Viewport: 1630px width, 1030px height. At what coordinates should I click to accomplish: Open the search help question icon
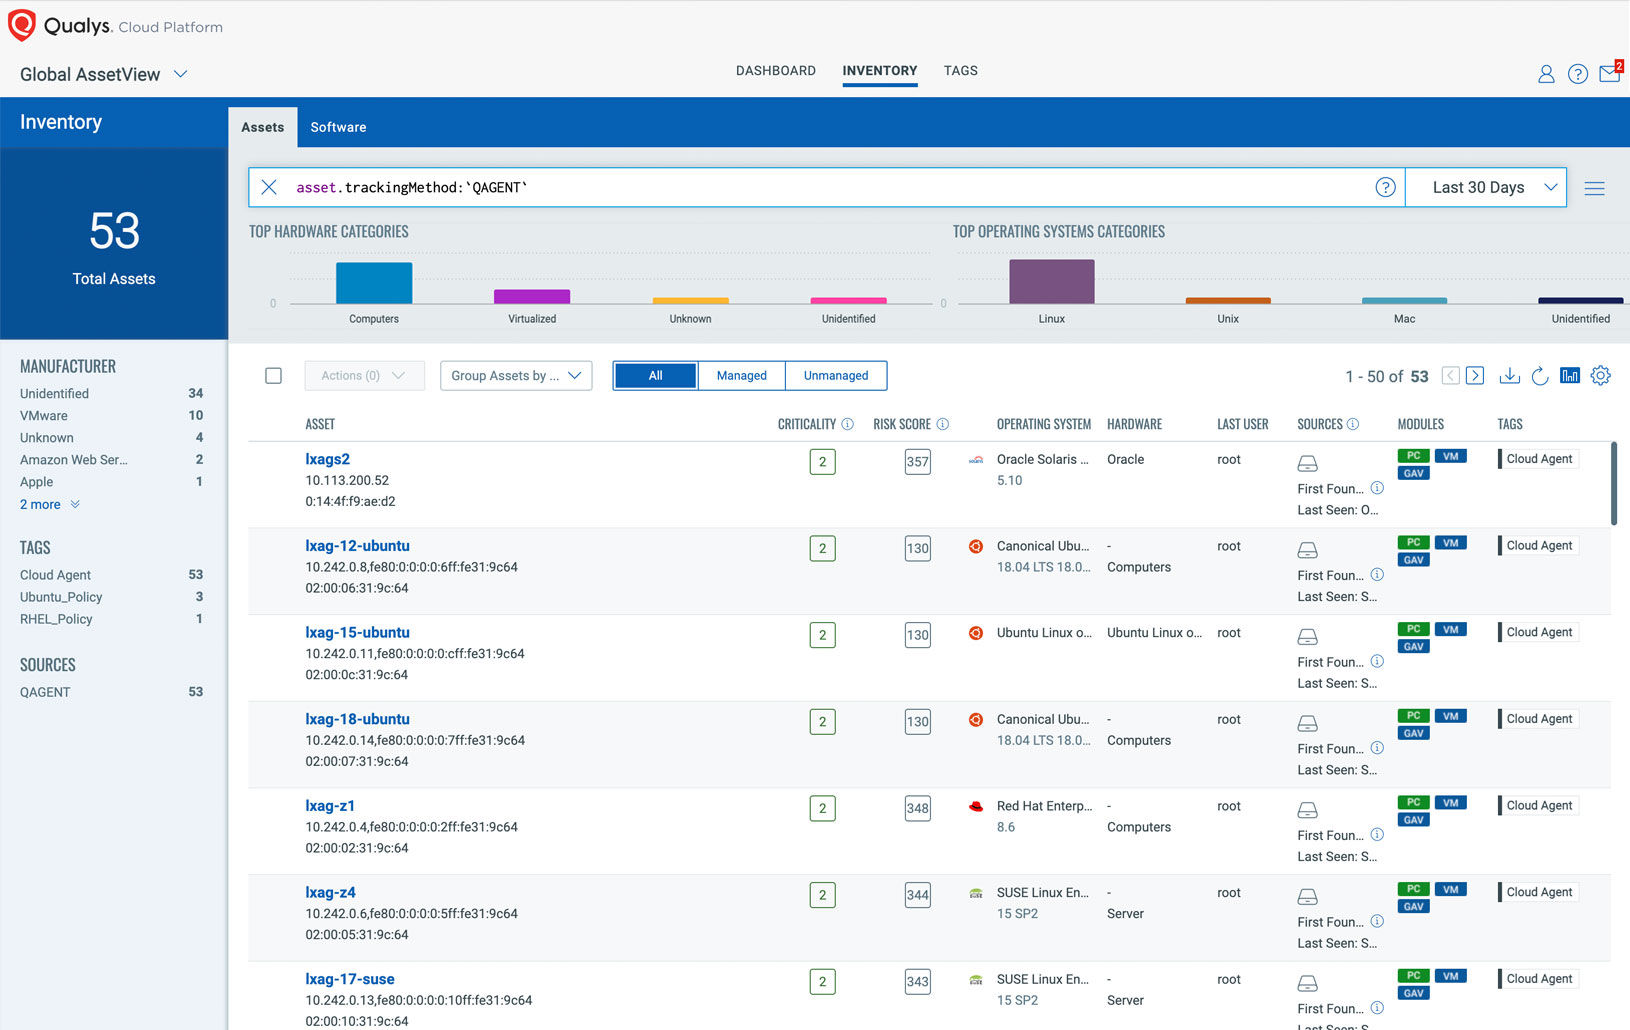[x=1385, y=187]
